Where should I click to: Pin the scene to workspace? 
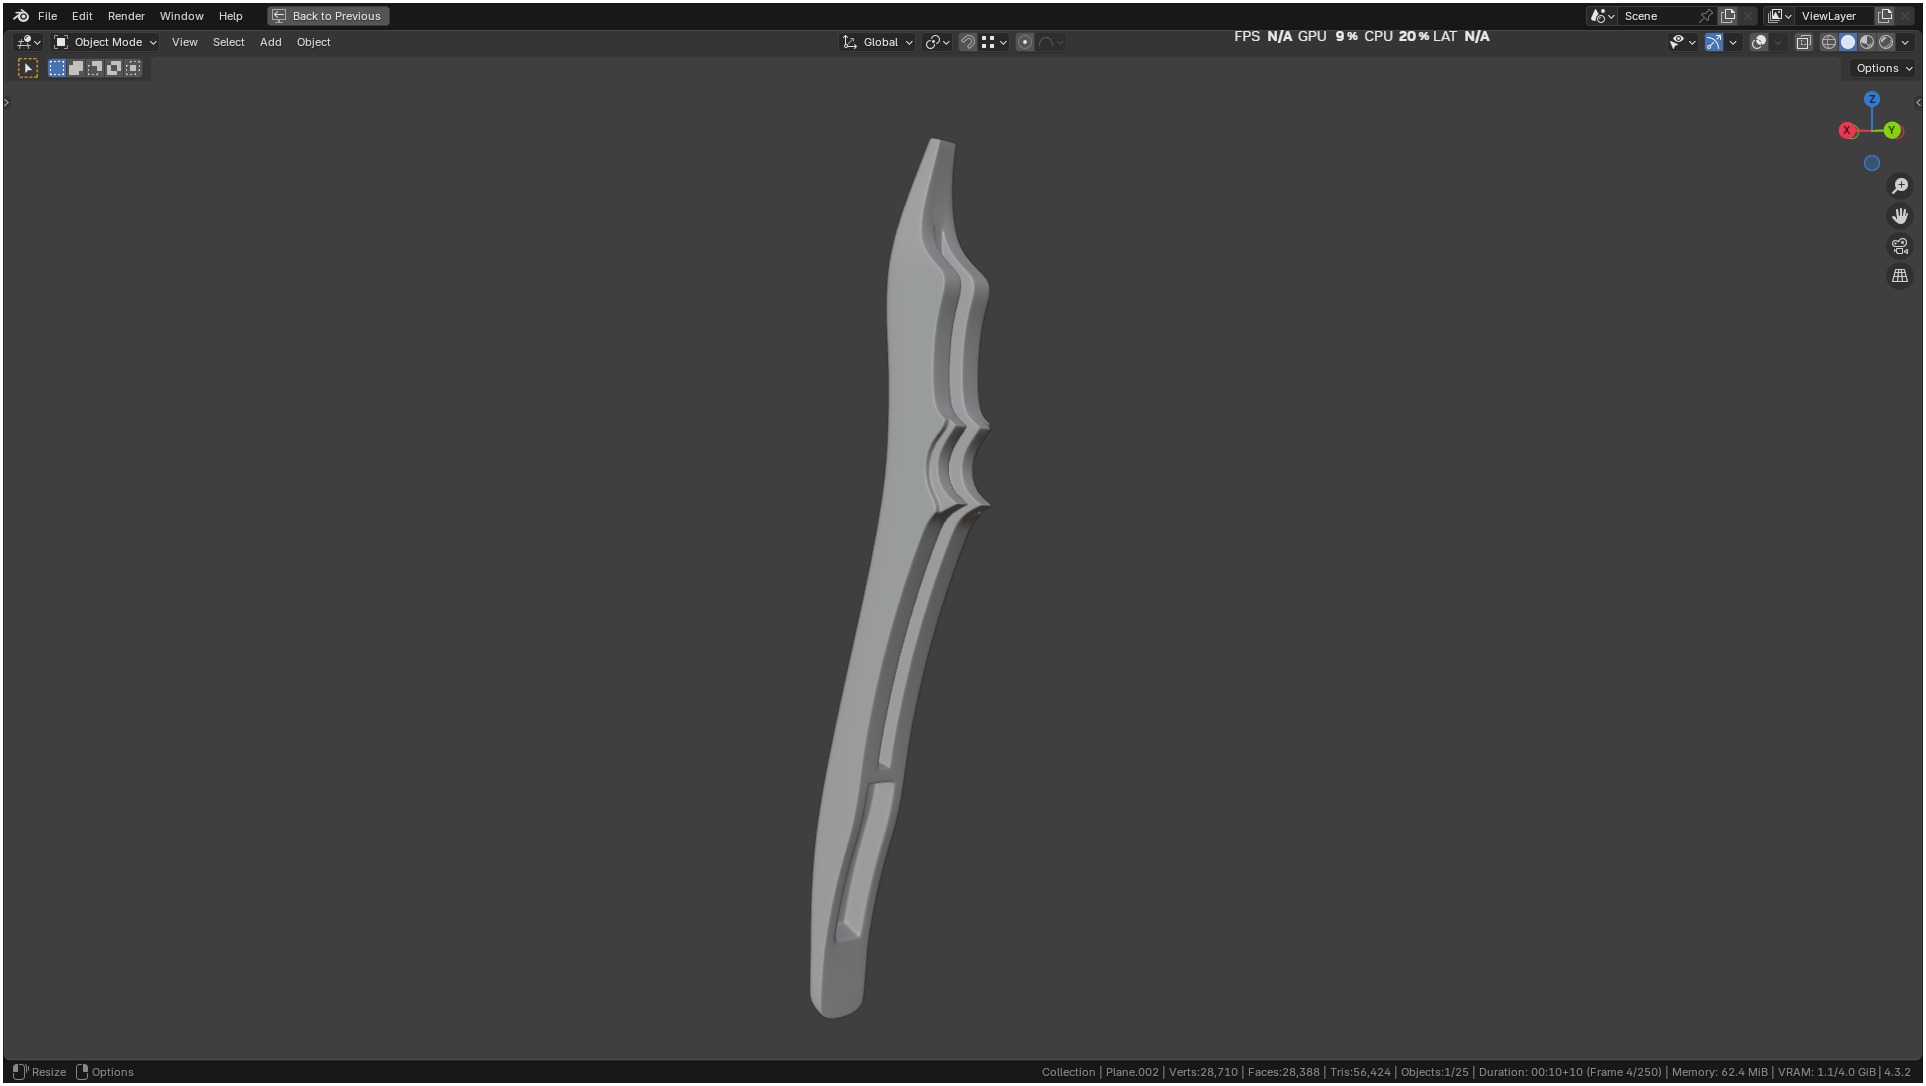(x=1706, y=16)
